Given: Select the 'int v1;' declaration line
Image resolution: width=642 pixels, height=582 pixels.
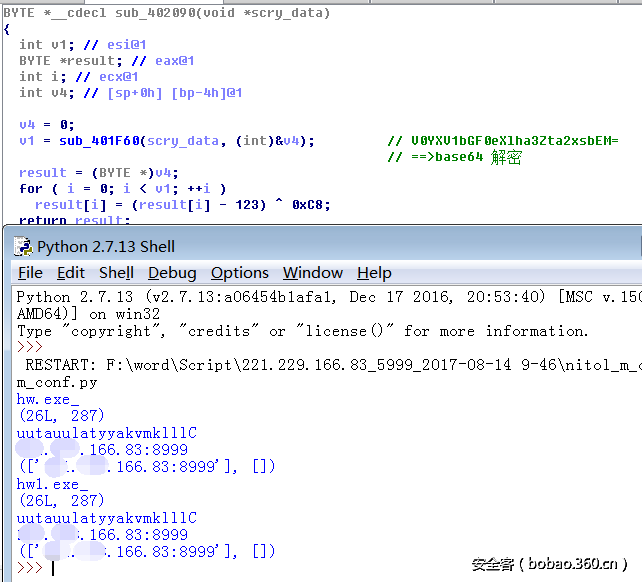Looking at the screenshot, I should (83, 45).
